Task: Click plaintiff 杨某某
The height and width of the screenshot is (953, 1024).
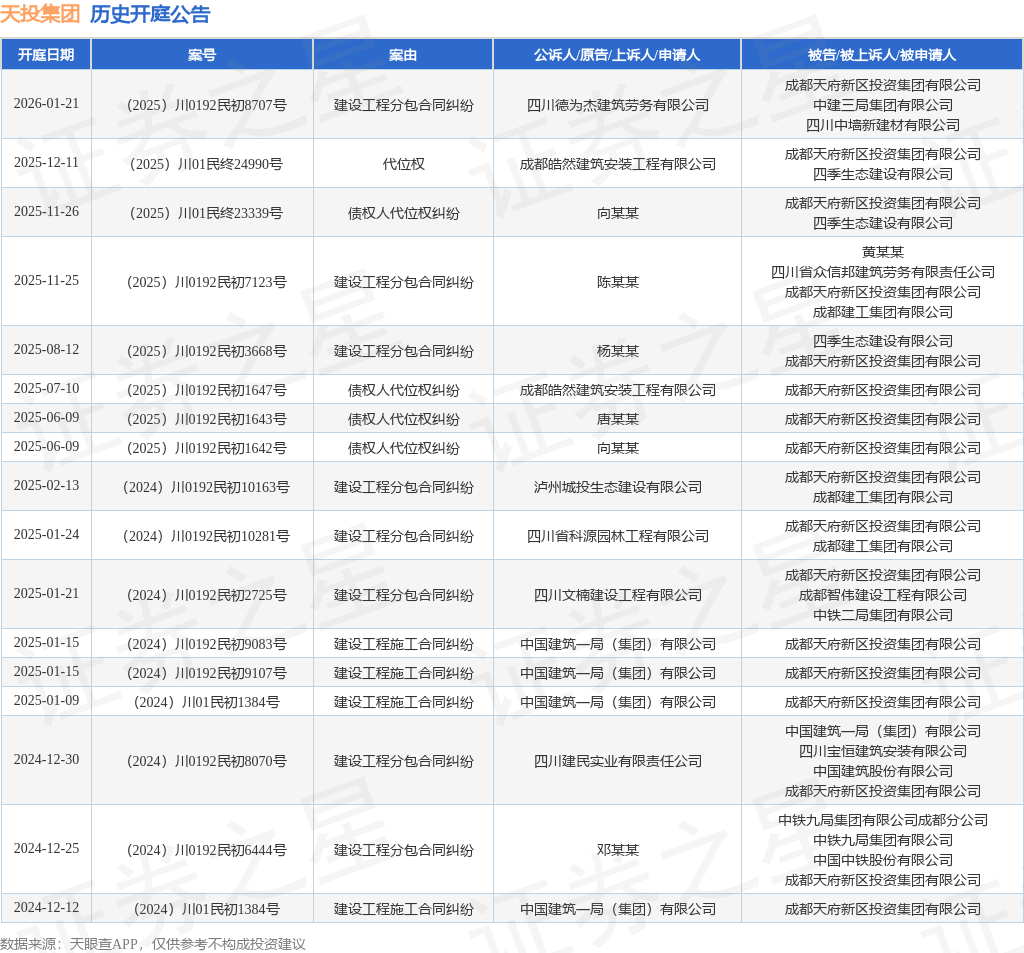Action: (618, 351)
